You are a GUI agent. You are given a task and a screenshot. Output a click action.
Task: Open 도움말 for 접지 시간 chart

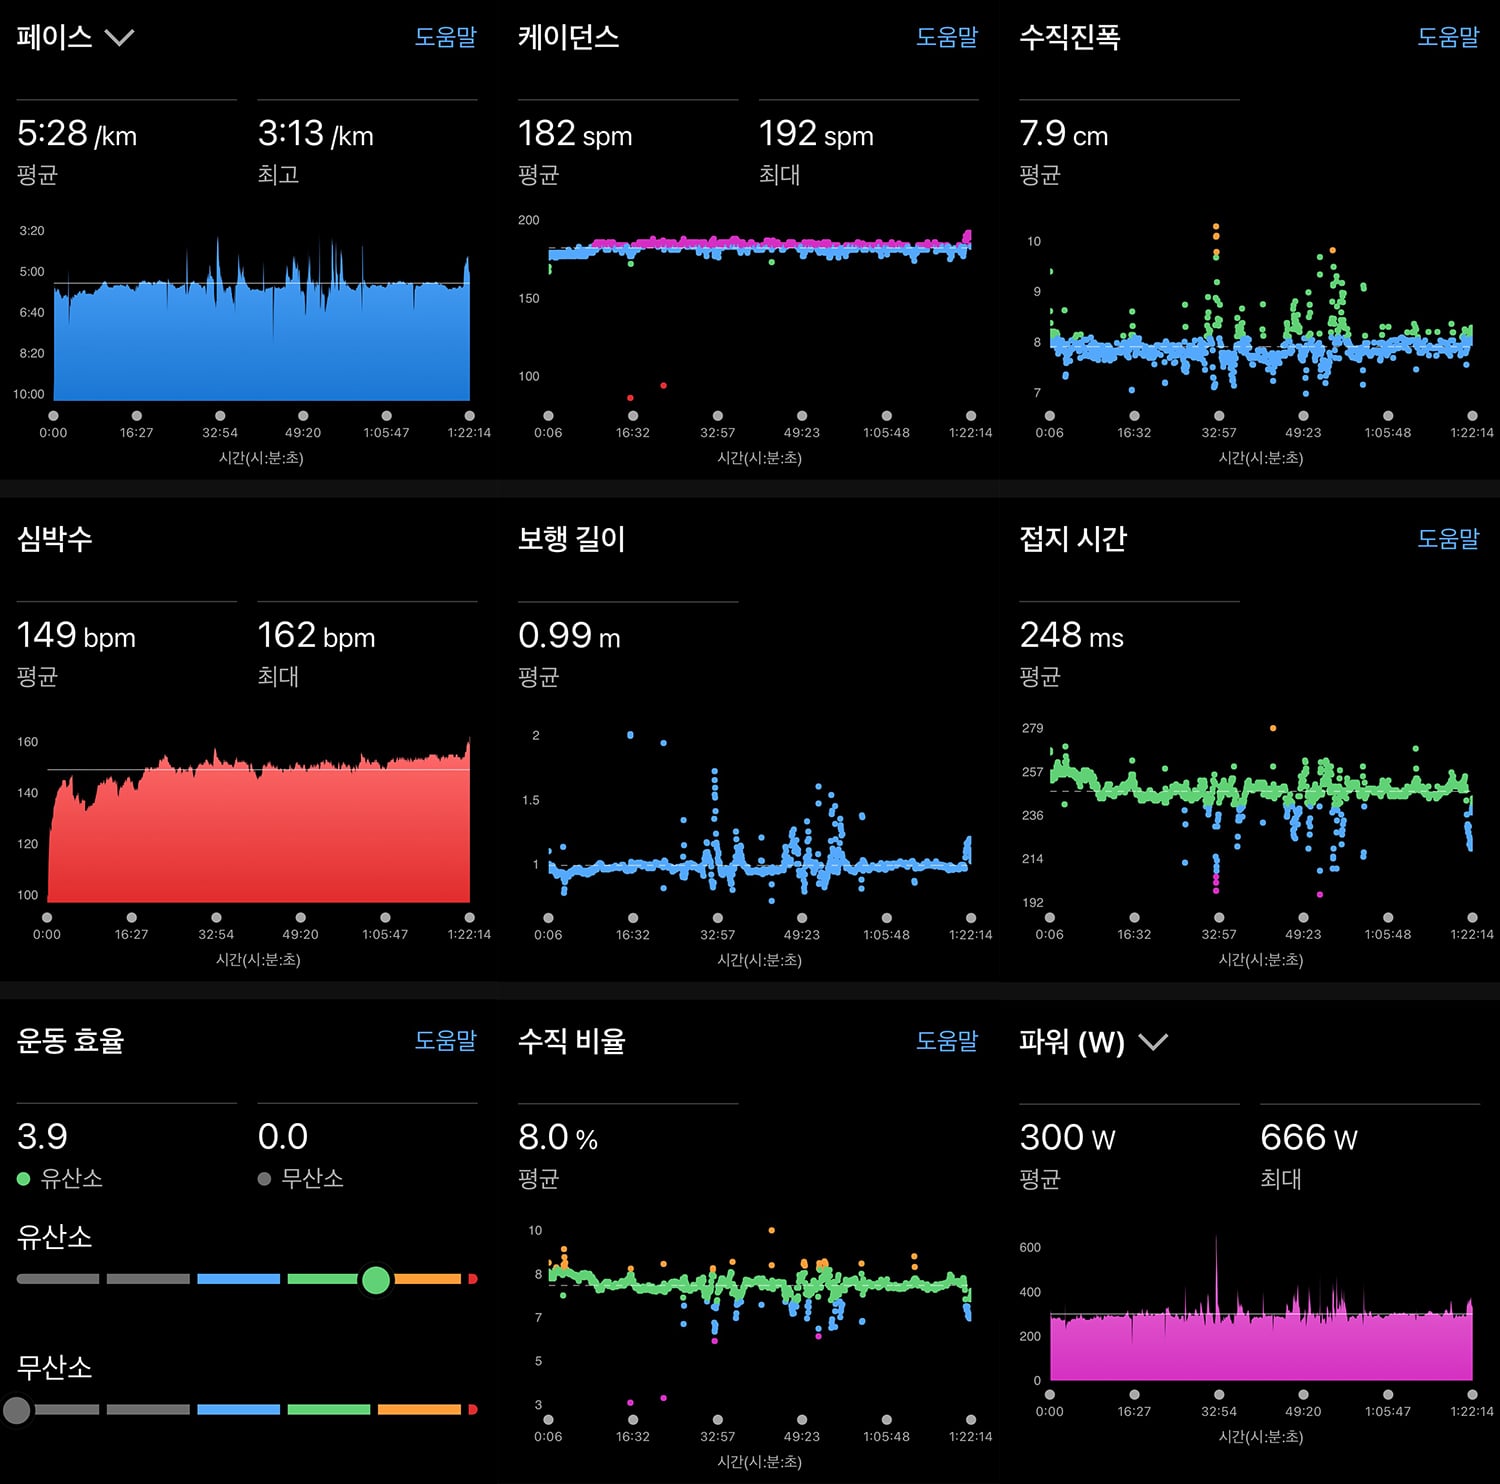click(1448, 539)
